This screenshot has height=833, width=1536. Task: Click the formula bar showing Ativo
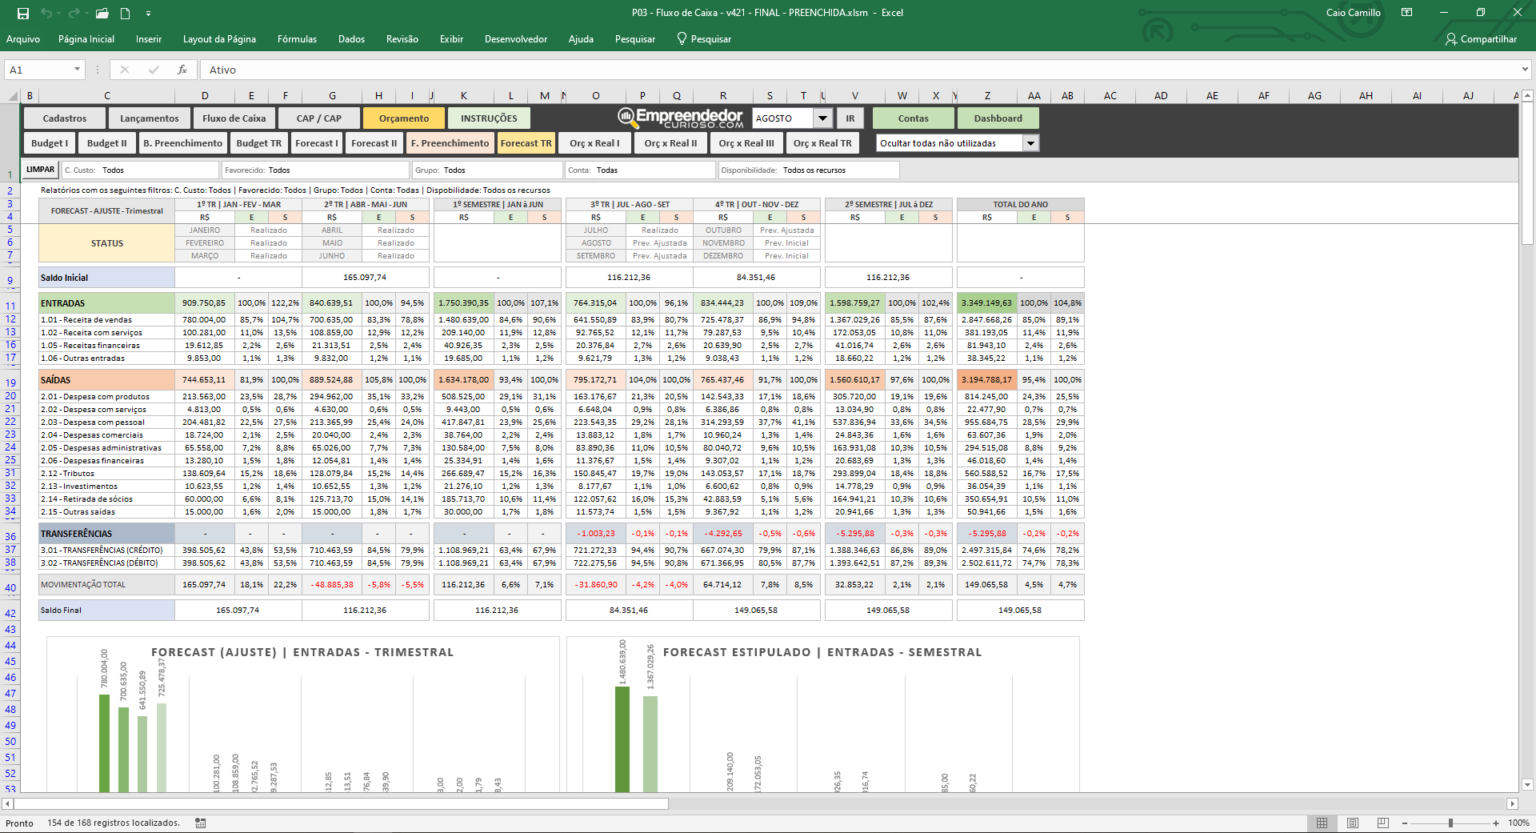pos(860,70)
